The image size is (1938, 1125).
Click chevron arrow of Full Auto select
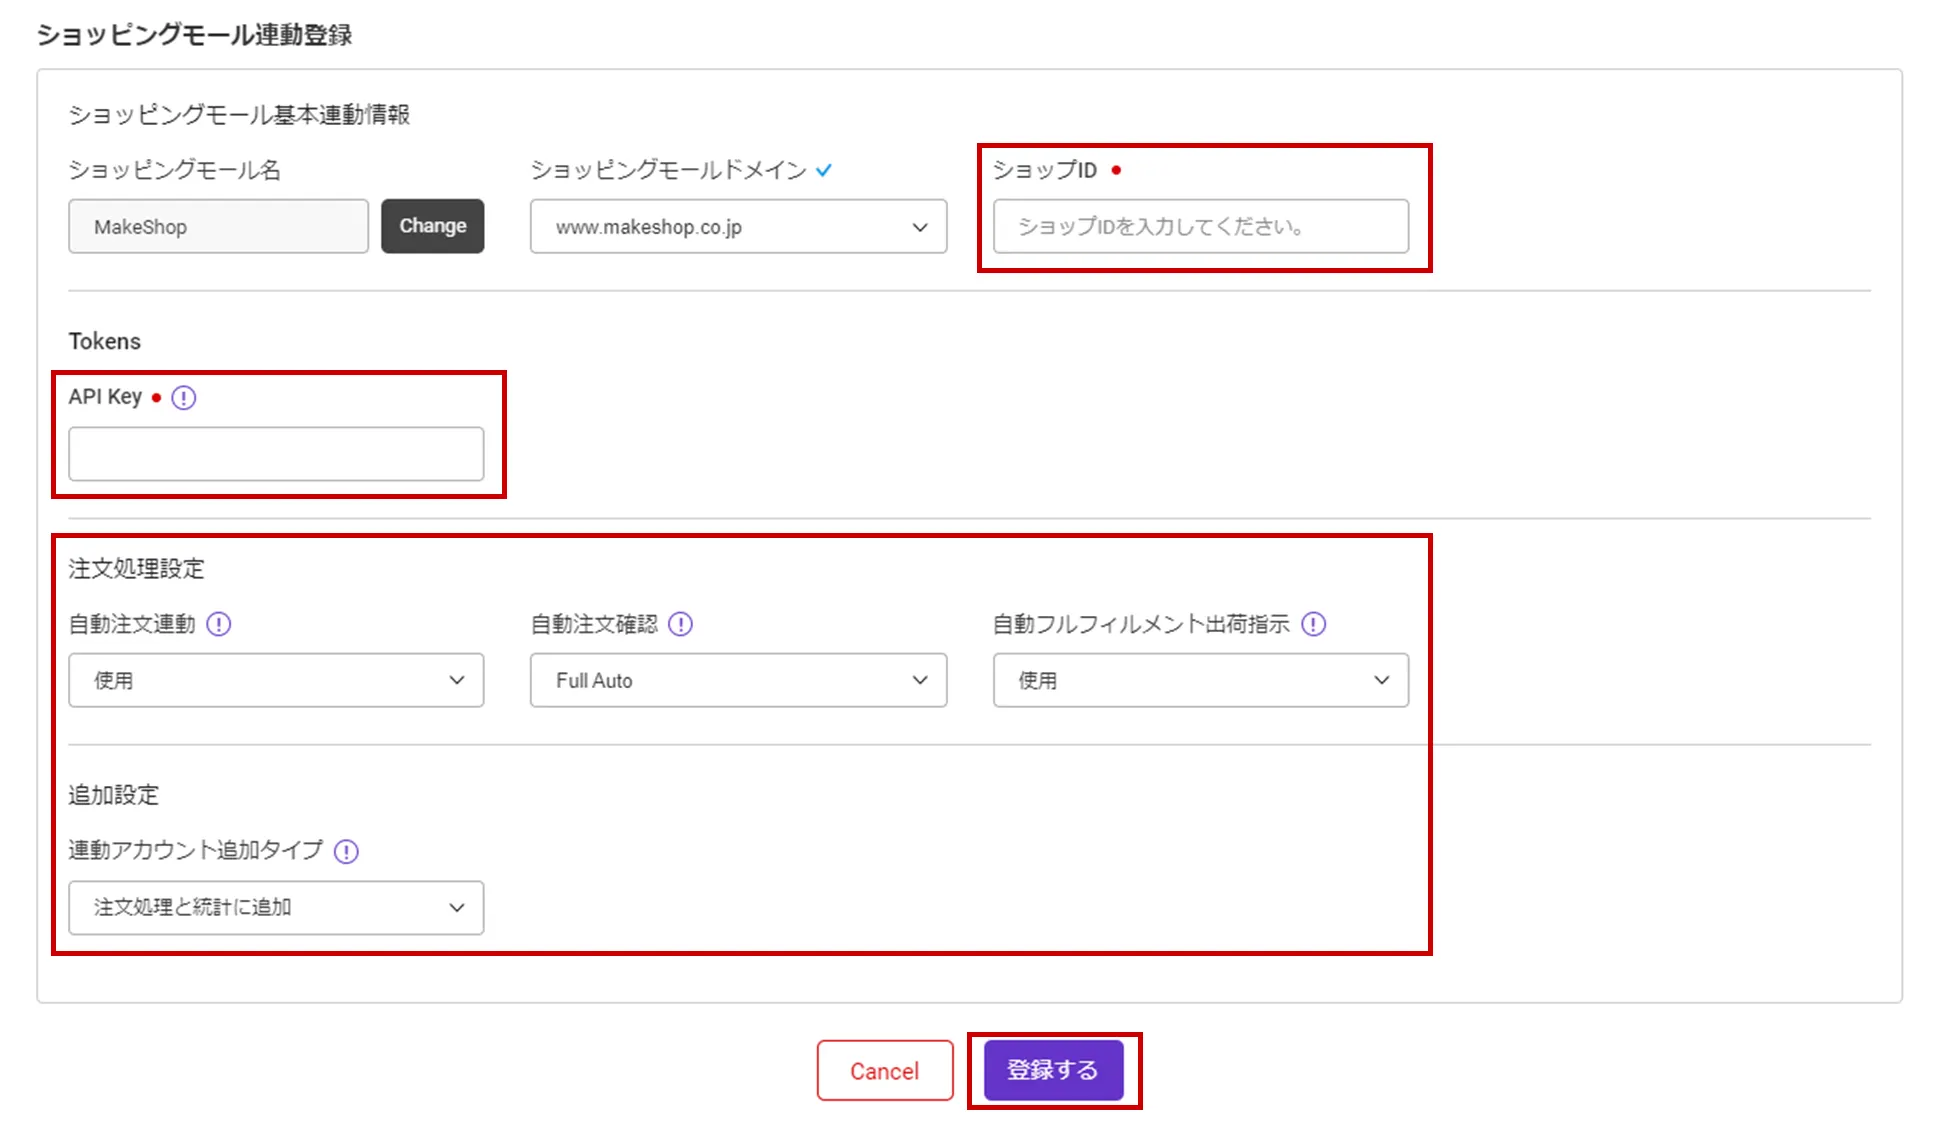tap(920, 681)
